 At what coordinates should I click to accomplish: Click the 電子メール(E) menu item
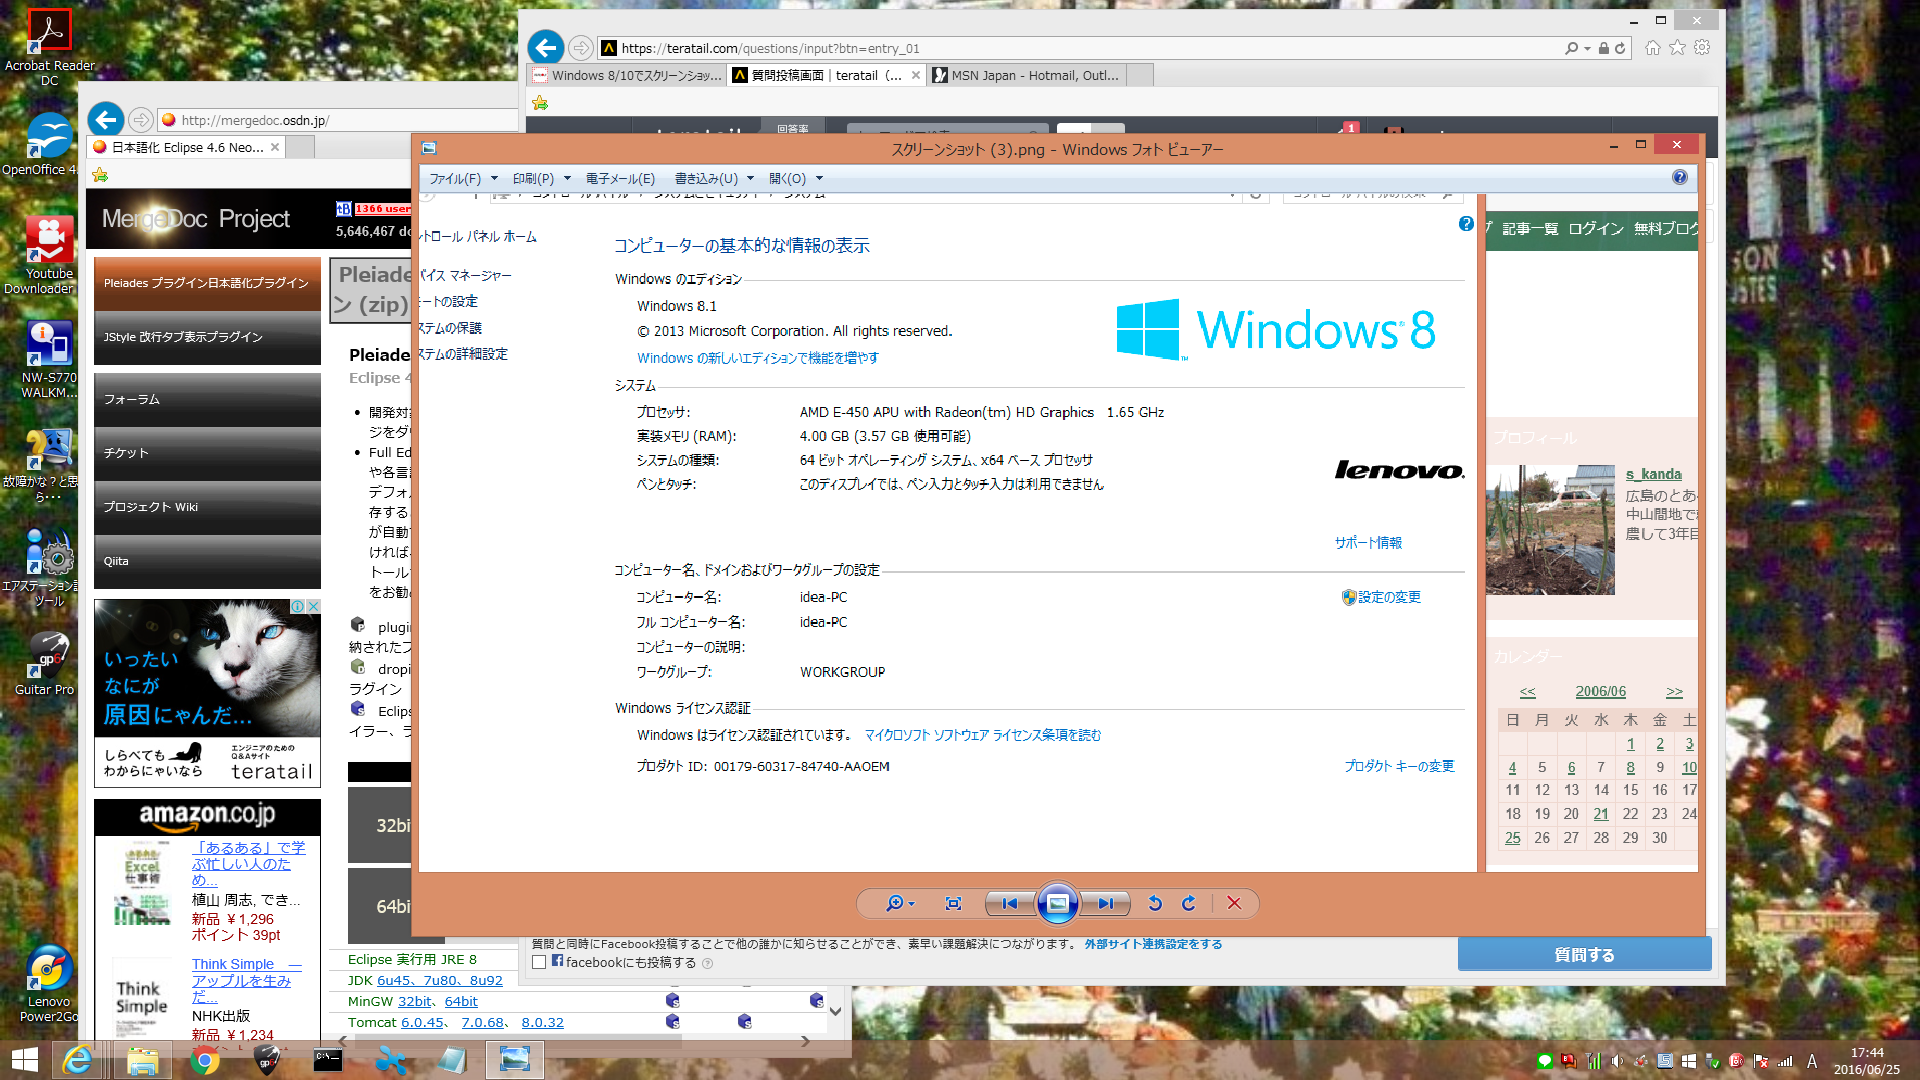point(620,179)
